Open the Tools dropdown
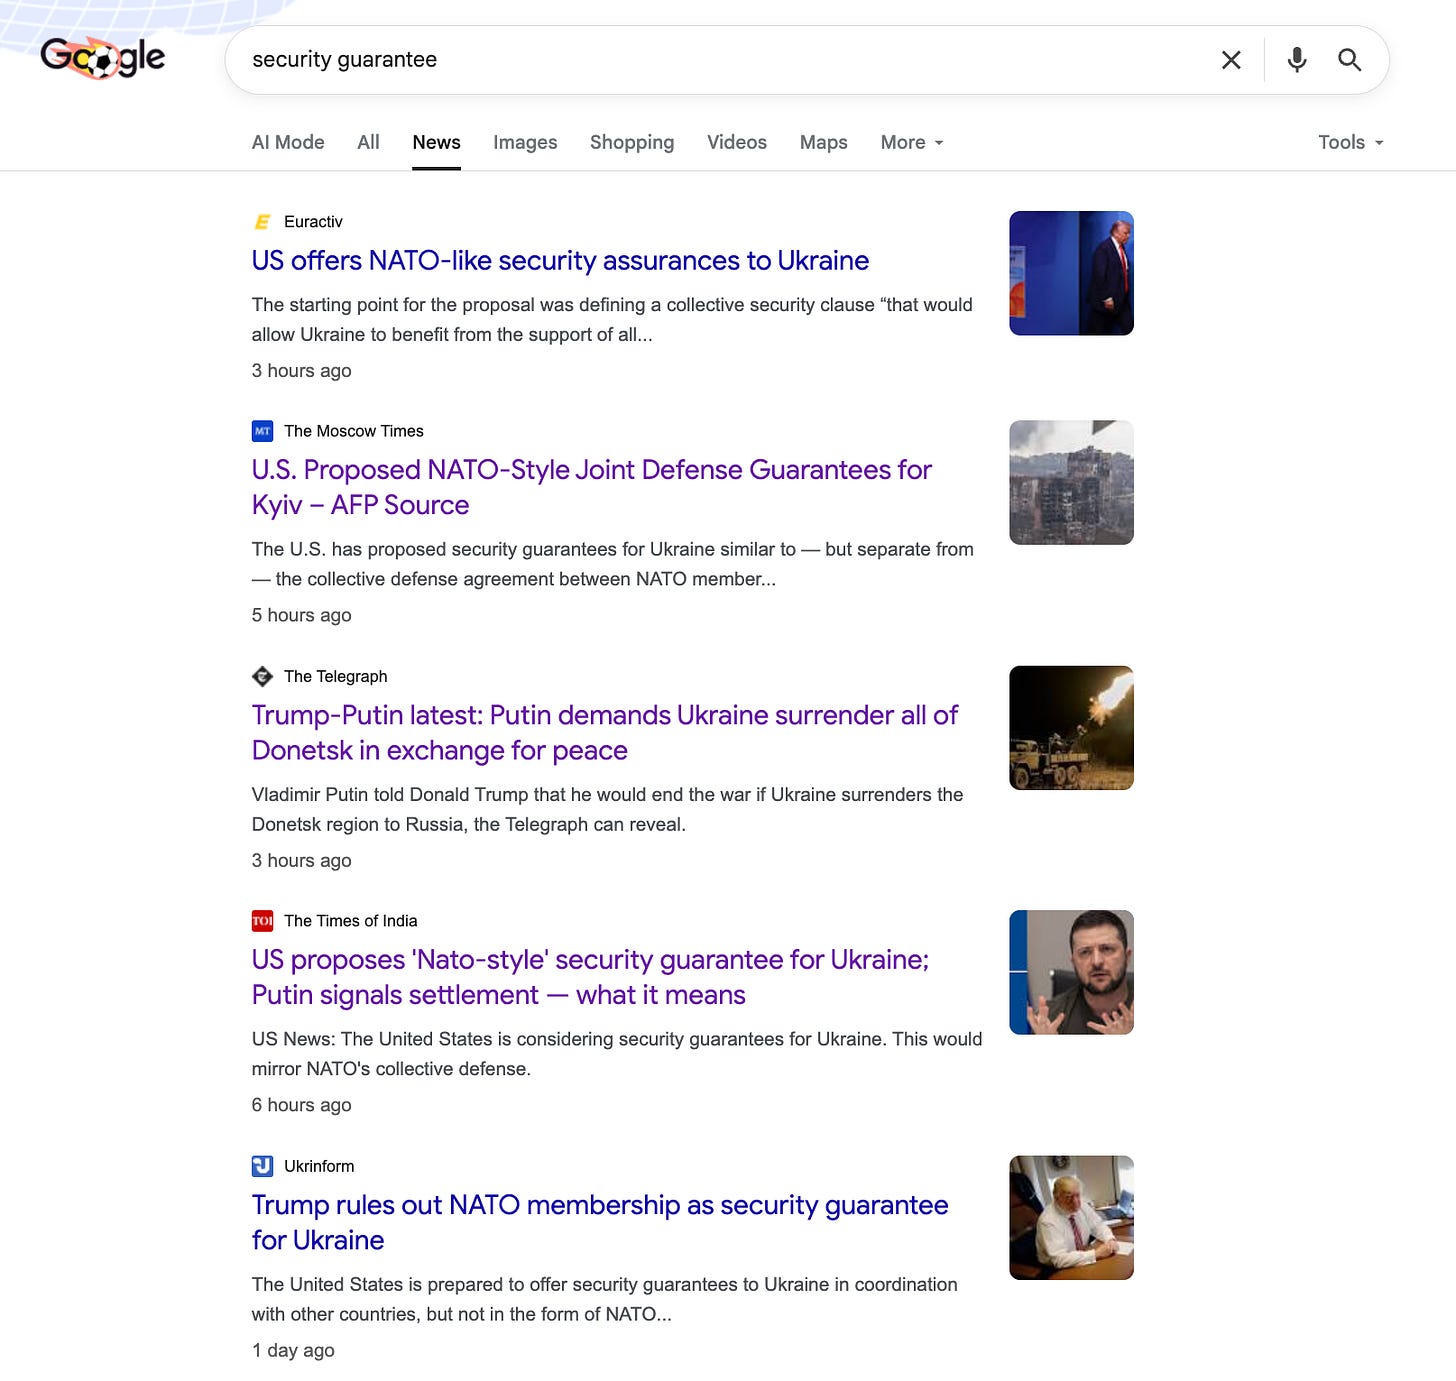Screen dimensions: 1456x1381 1350,142
